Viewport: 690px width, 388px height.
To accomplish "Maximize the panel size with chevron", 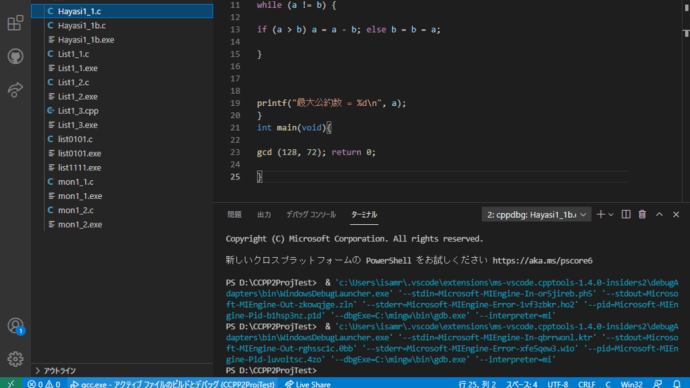I will [659, 215].
